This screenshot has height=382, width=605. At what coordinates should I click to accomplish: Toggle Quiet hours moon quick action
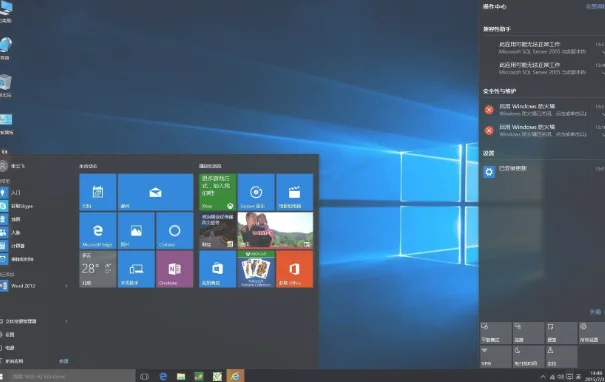528,357
